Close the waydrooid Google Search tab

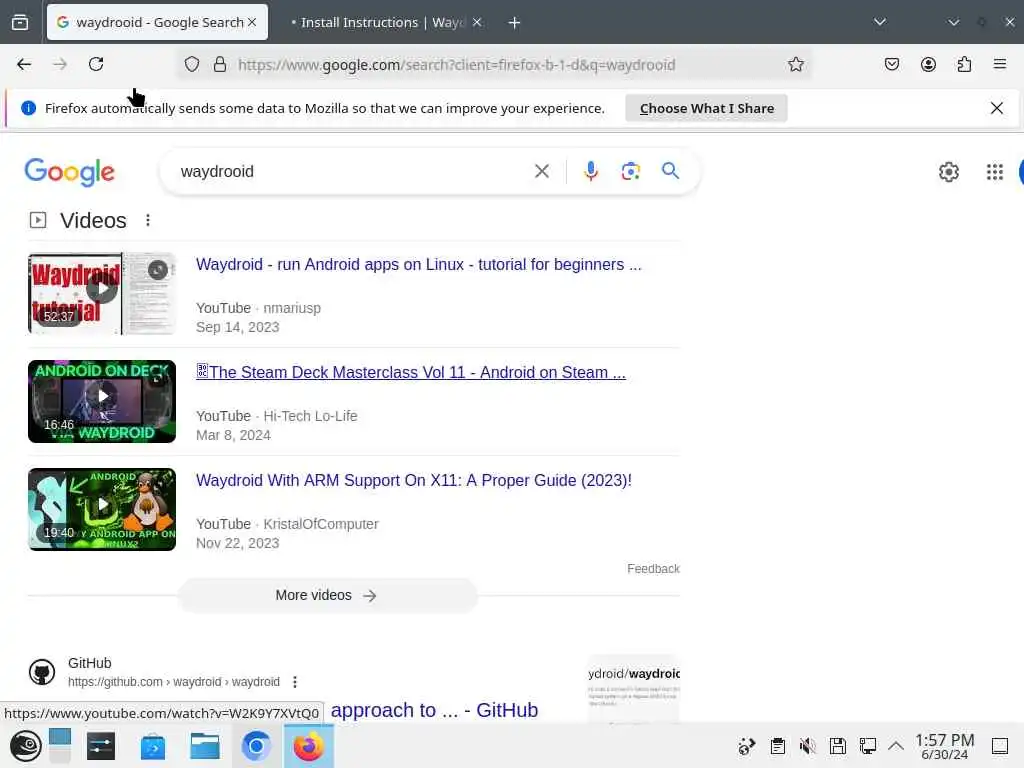click(x=252, y=22)
